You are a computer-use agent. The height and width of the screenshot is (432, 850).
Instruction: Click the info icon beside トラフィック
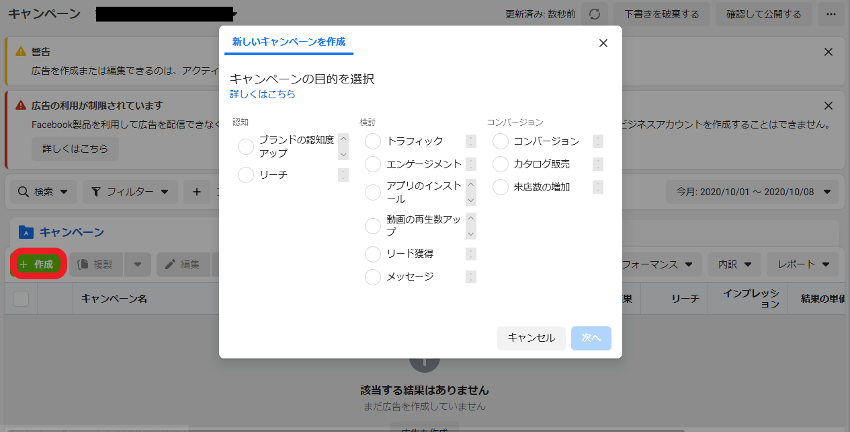tap(471, 141)
